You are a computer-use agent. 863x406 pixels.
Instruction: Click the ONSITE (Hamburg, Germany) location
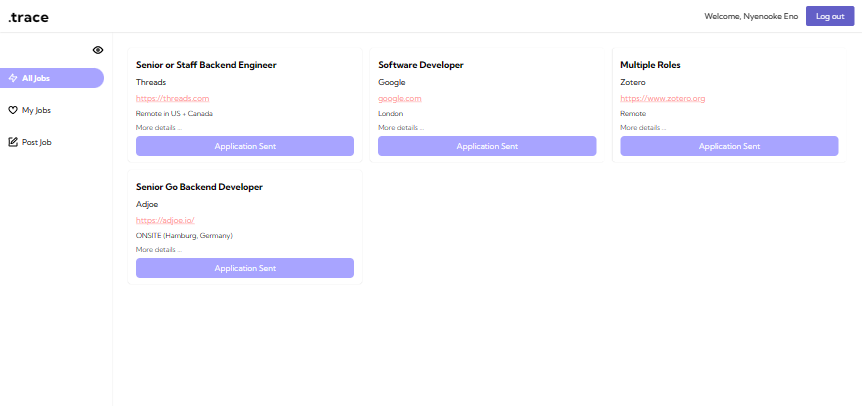184,236
